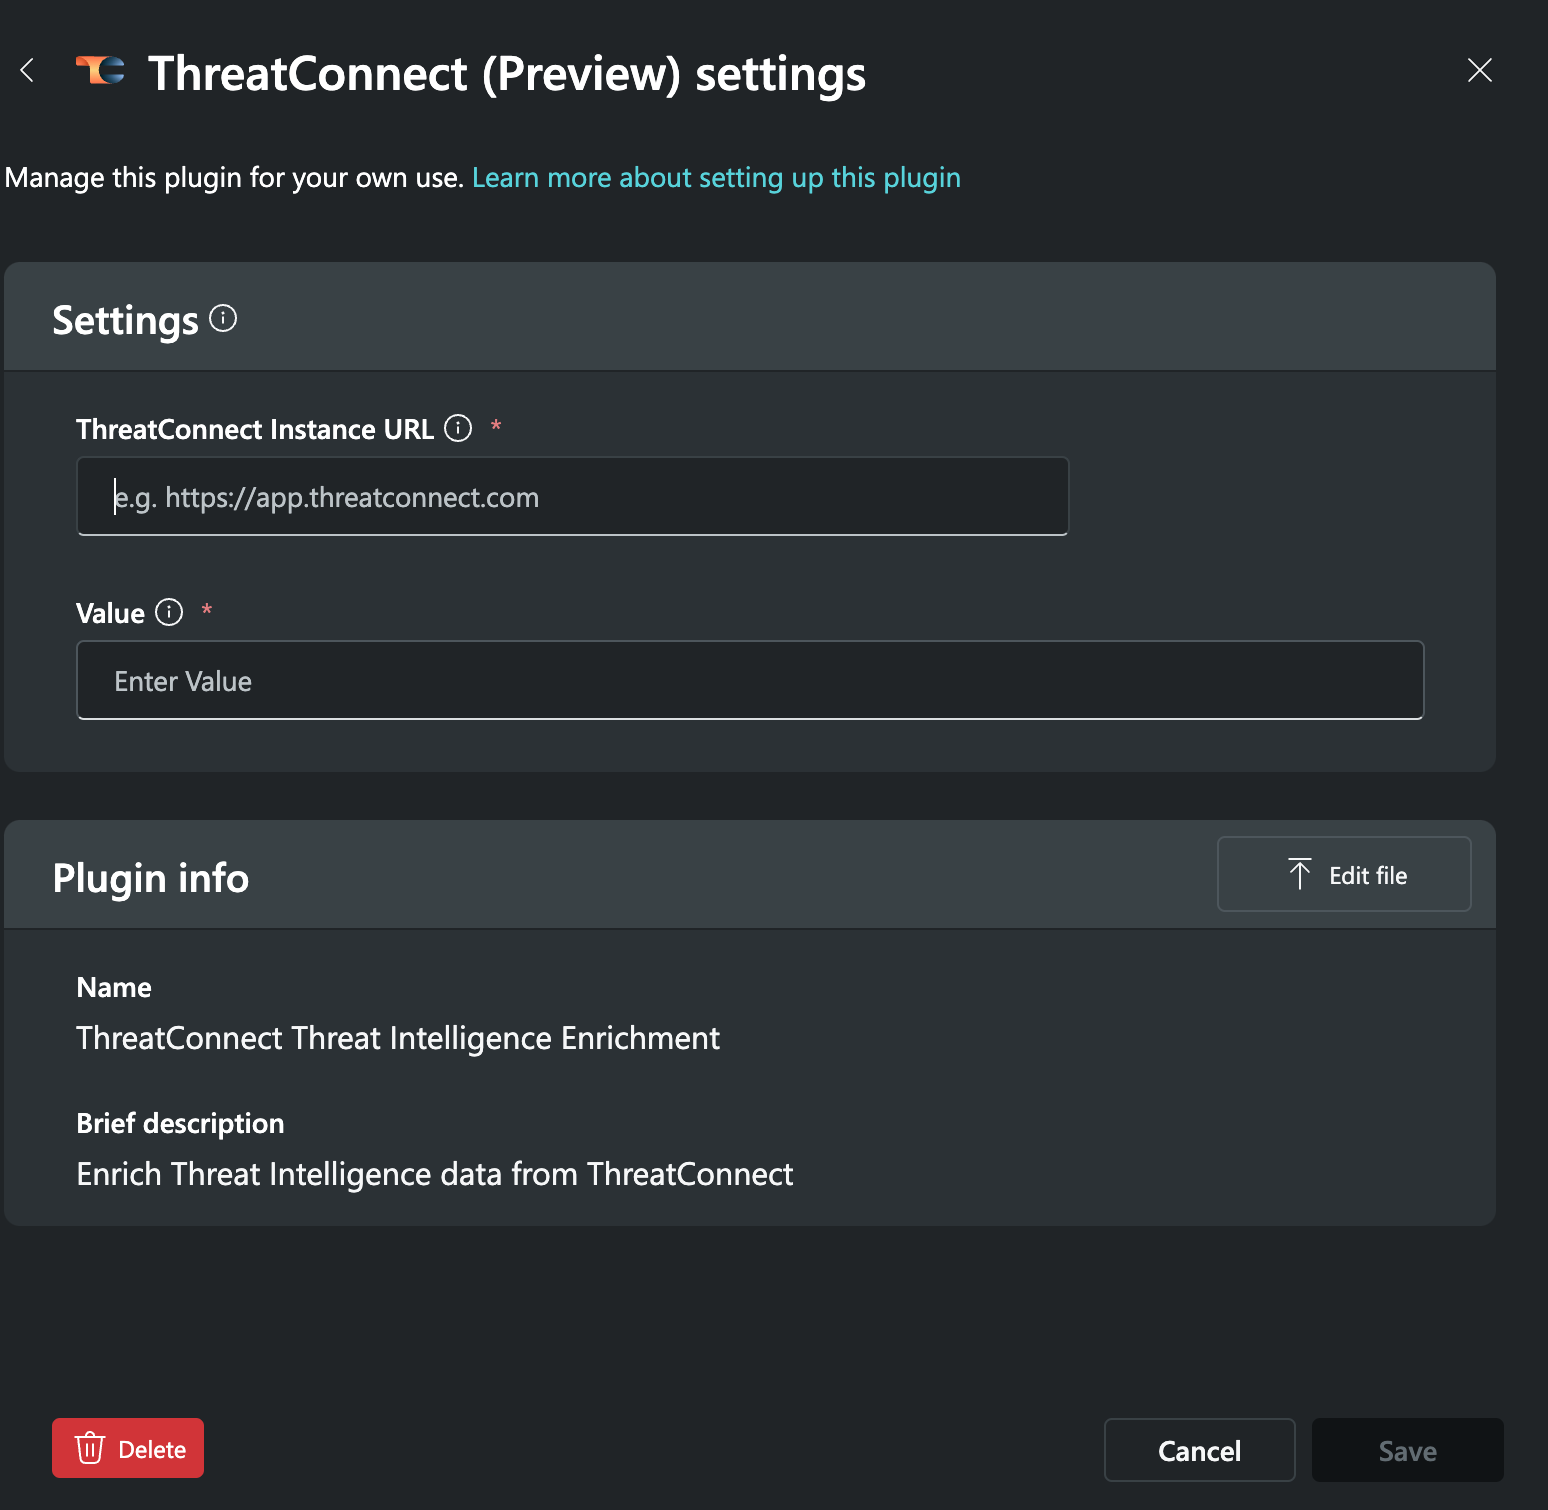Open the Learn more about setting up link
Image resolution: width=1548 pixels, height=1510 pixels.
pyautogui.click(x=716, y=177)
